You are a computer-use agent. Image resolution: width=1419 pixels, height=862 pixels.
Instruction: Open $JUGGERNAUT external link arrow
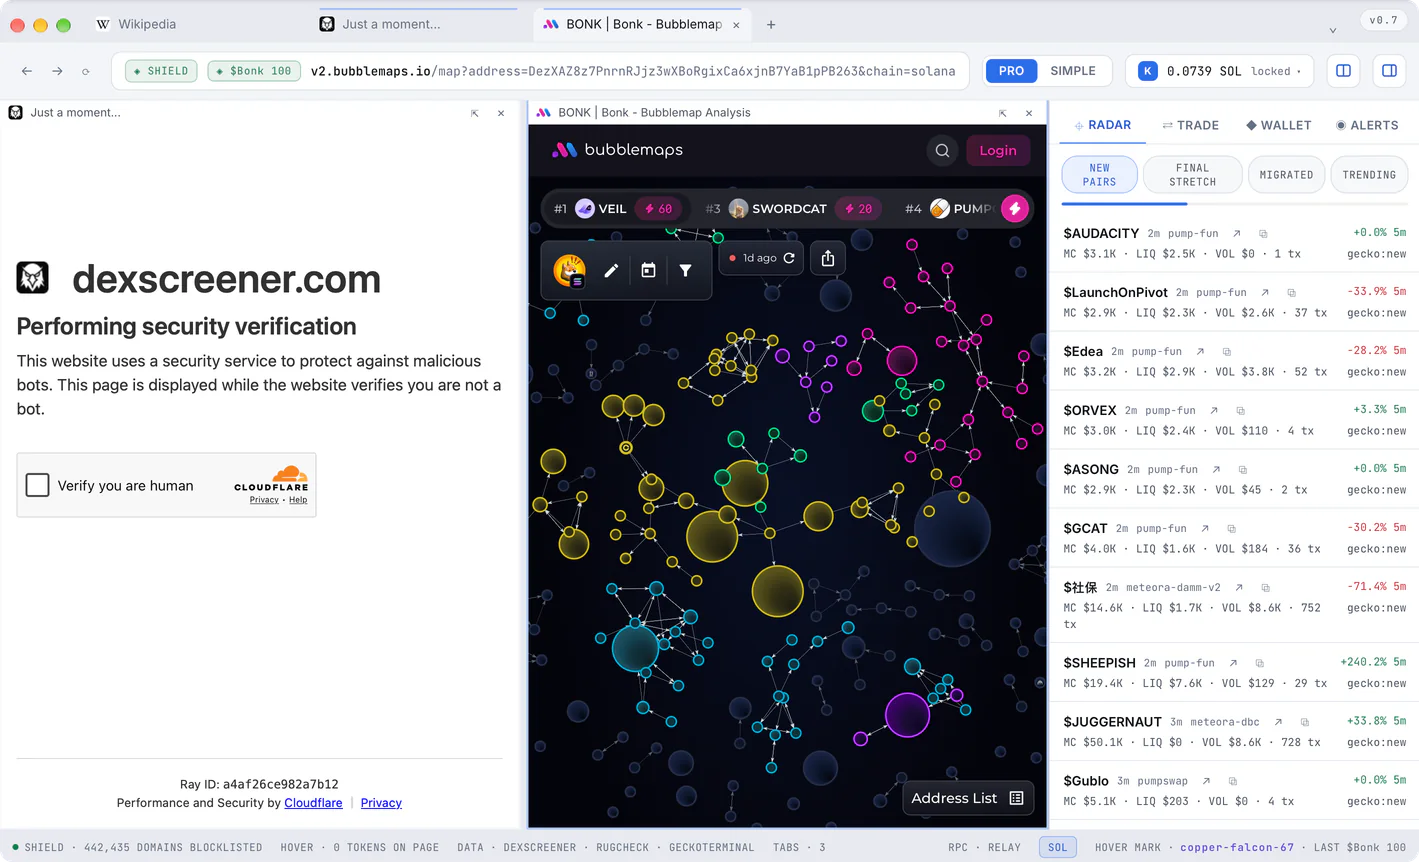(x=1278, y=722)
